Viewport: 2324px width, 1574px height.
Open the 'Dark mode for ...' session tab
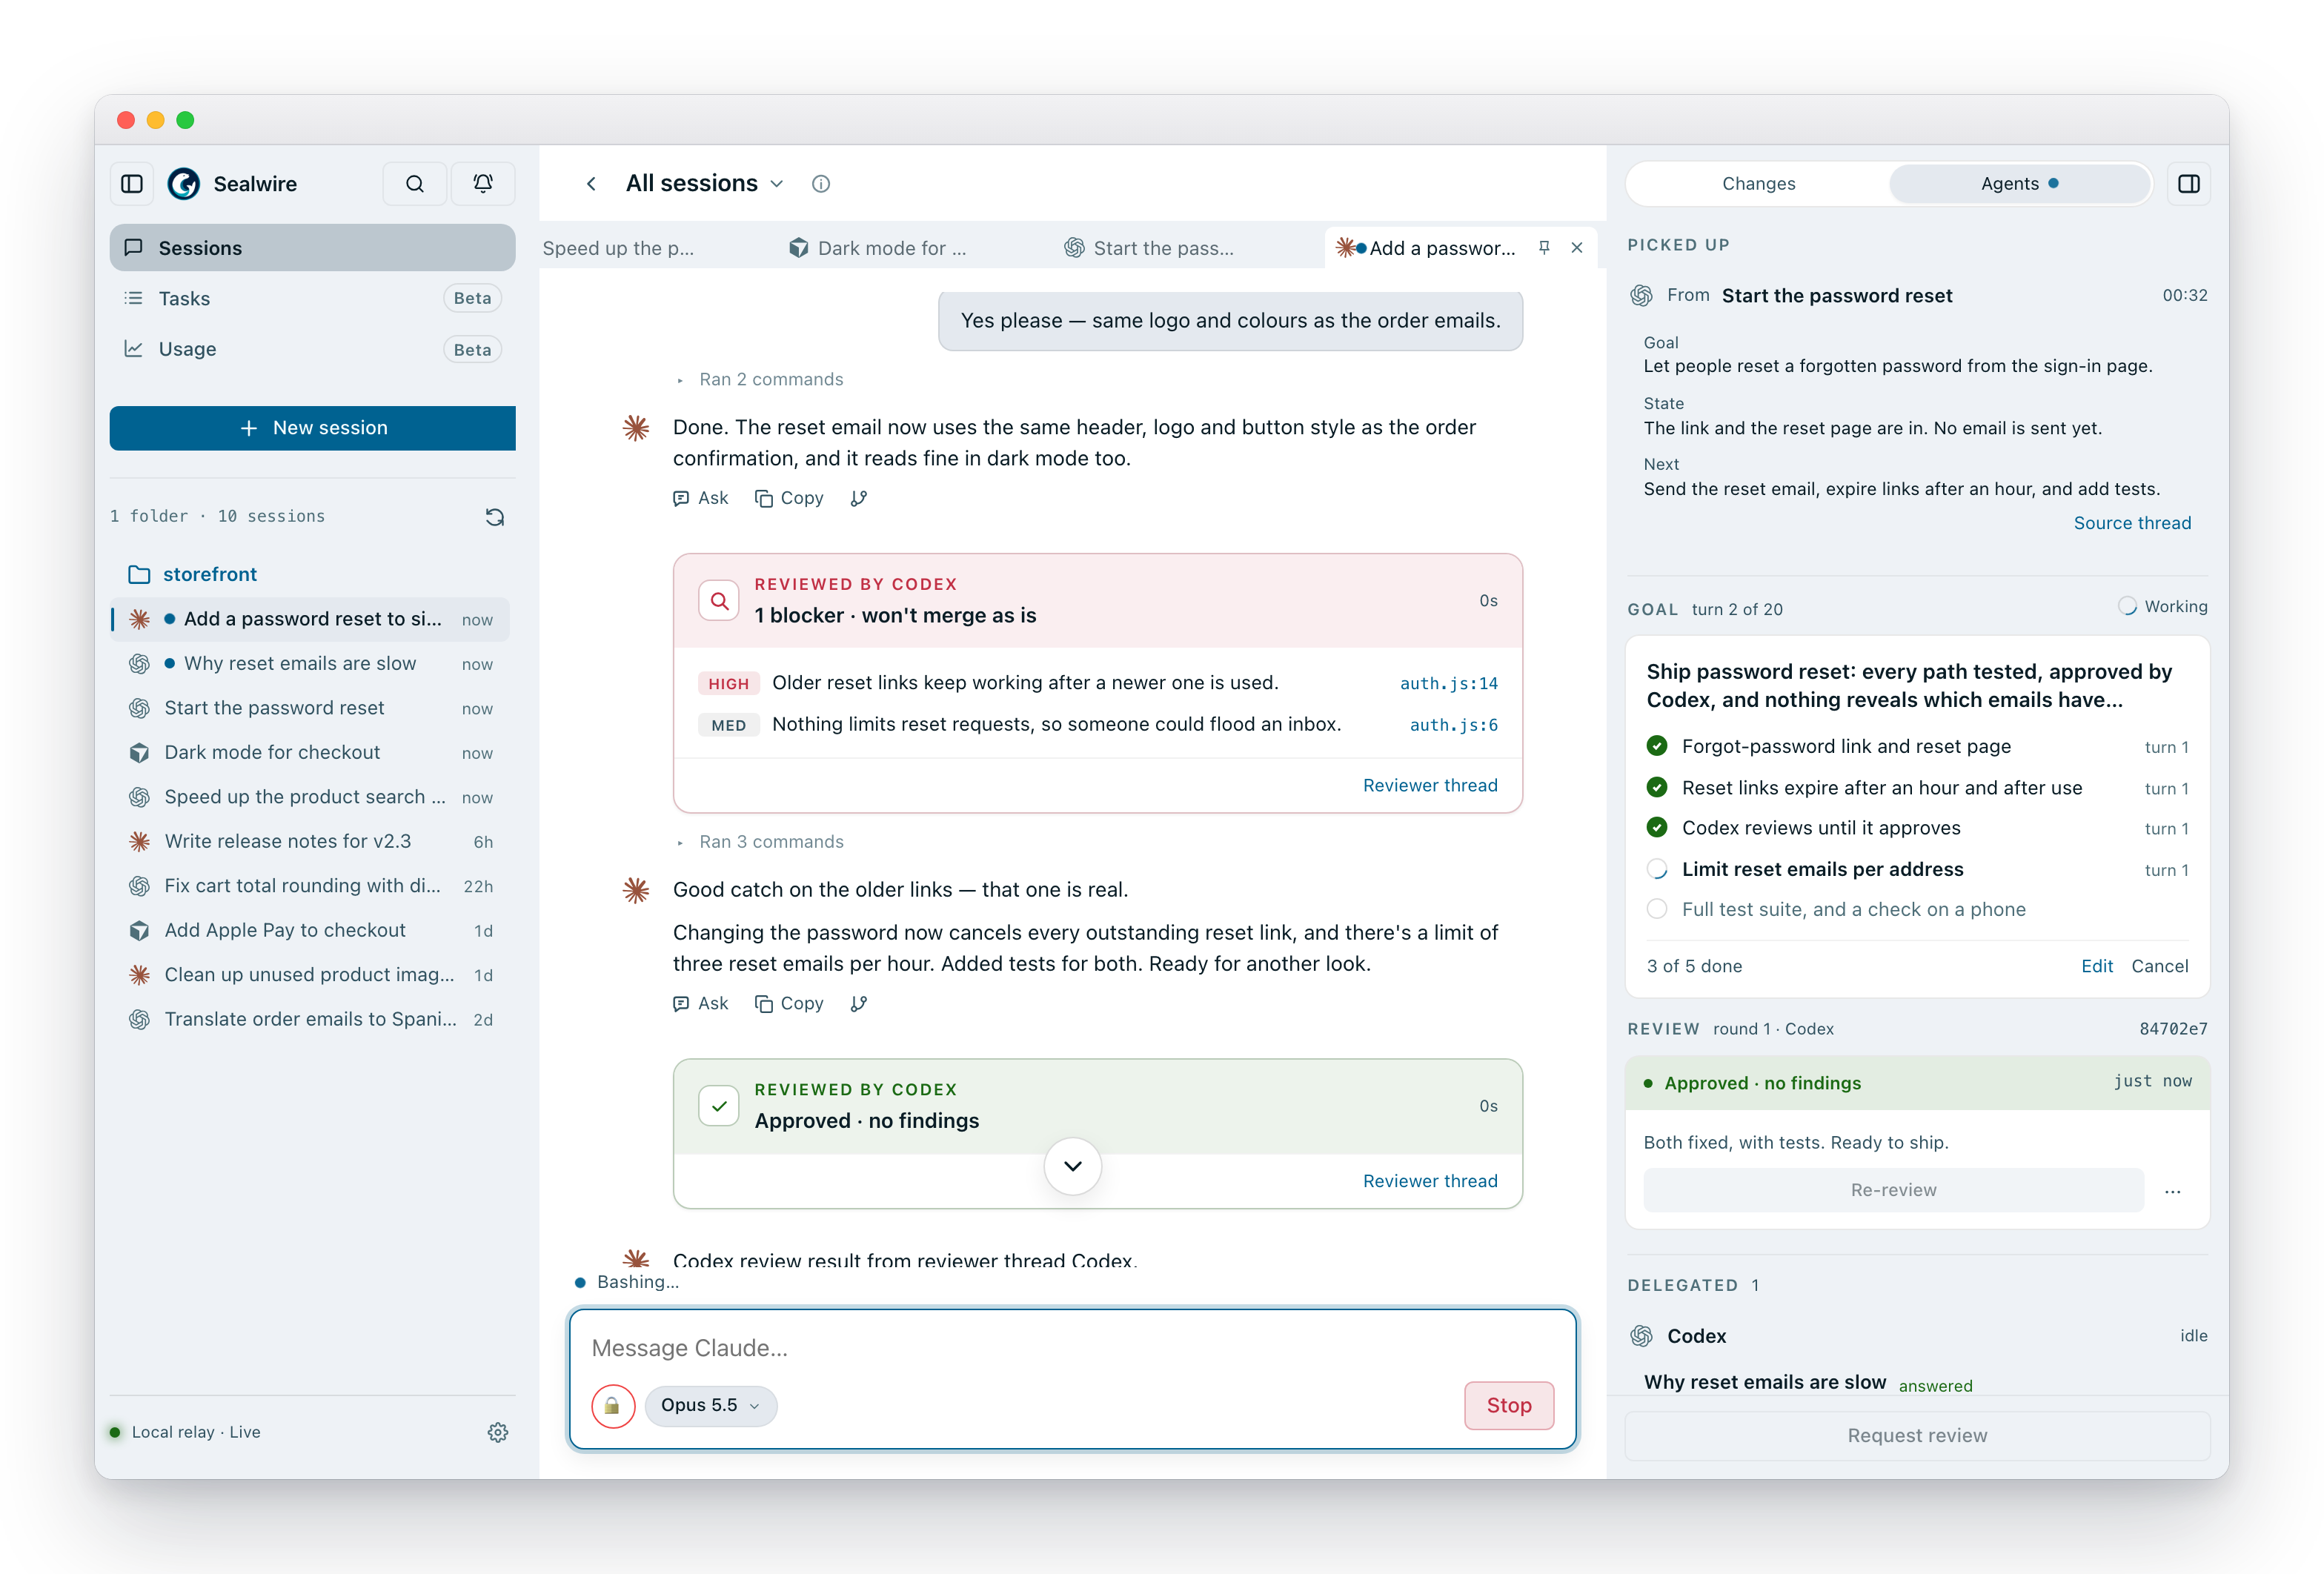(x=878, y=248)
